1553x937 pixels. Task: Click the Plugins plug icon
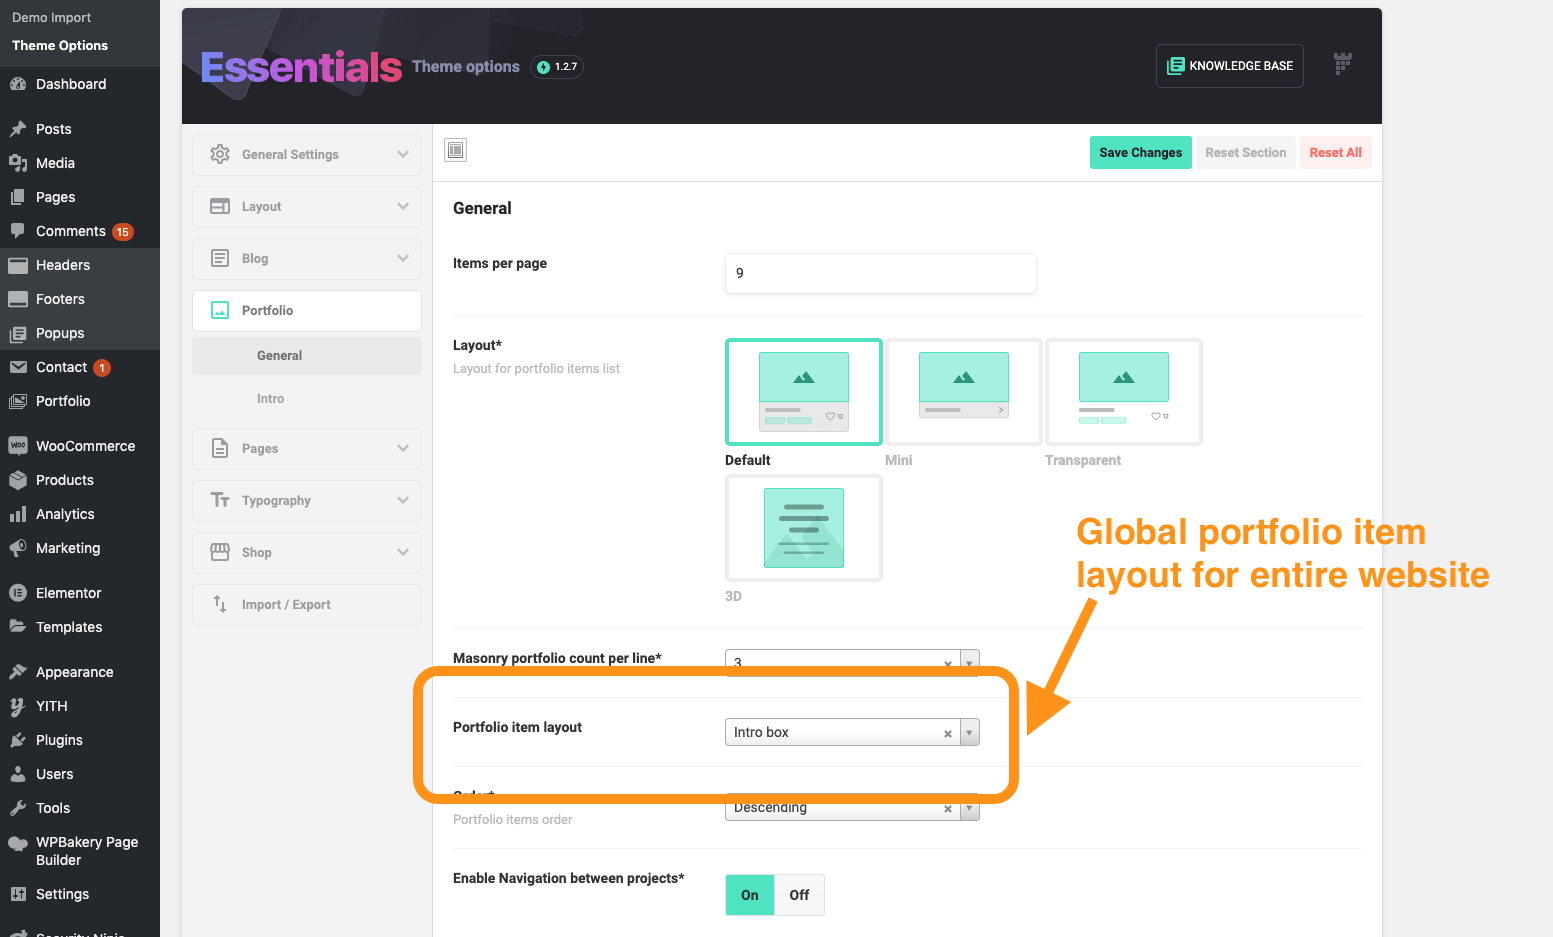(18, 740)
